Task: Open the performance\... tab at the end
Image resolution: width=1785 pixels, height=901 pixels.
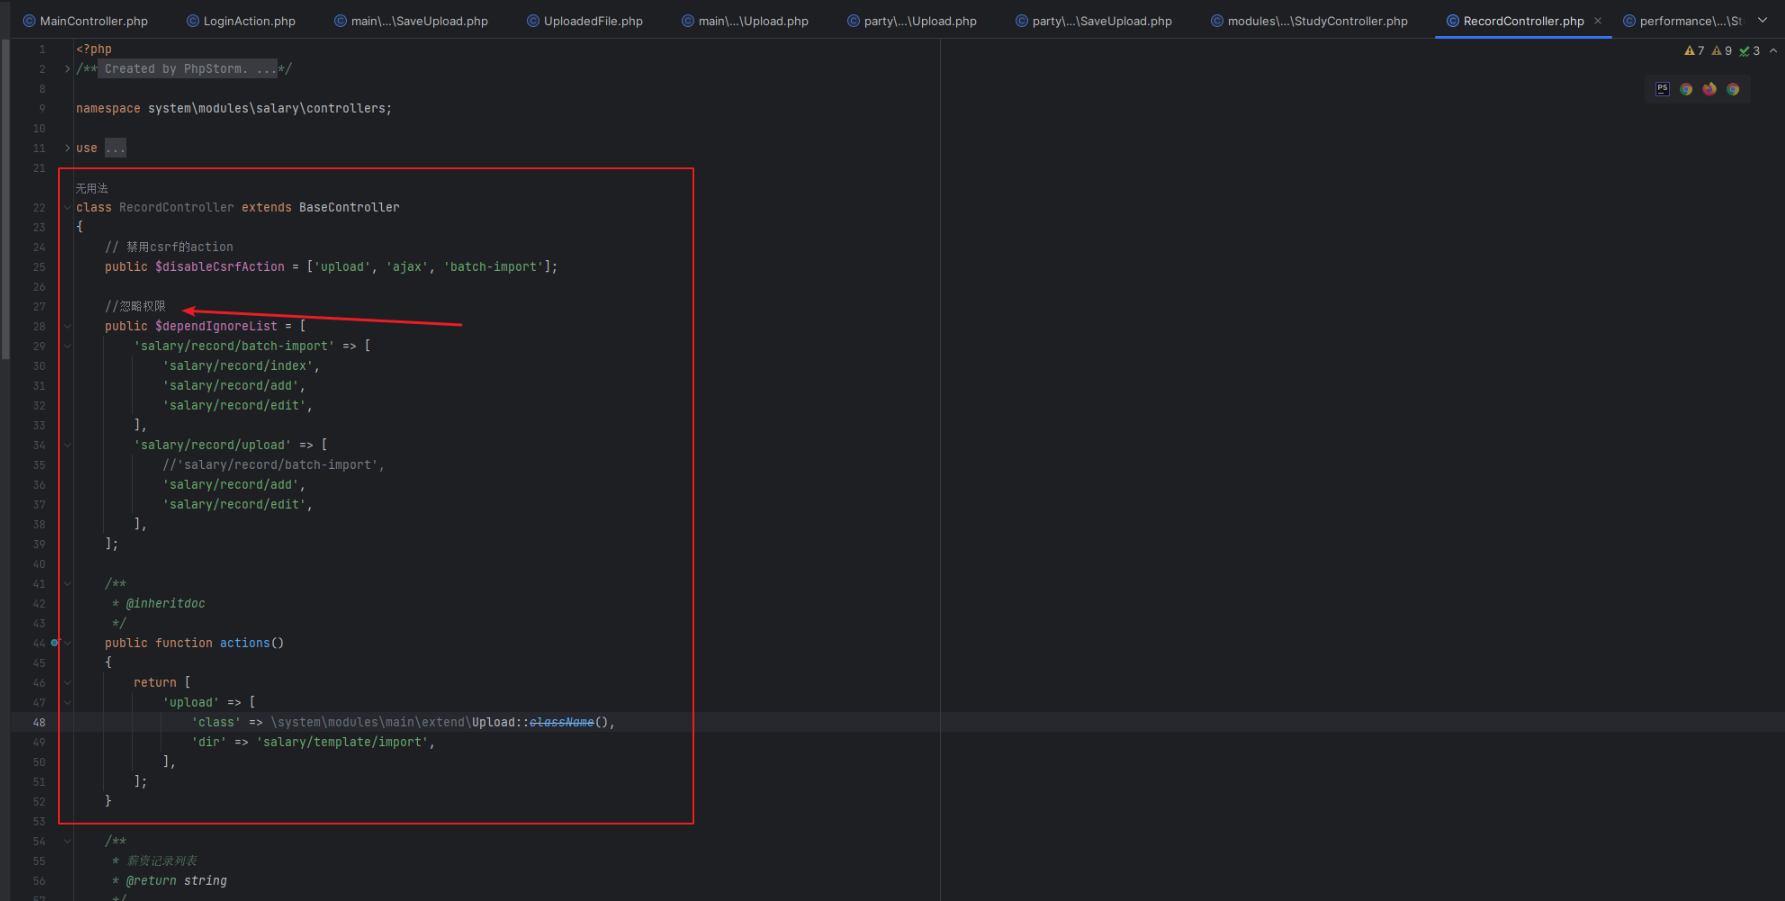Action: [x=1682, y=21]
